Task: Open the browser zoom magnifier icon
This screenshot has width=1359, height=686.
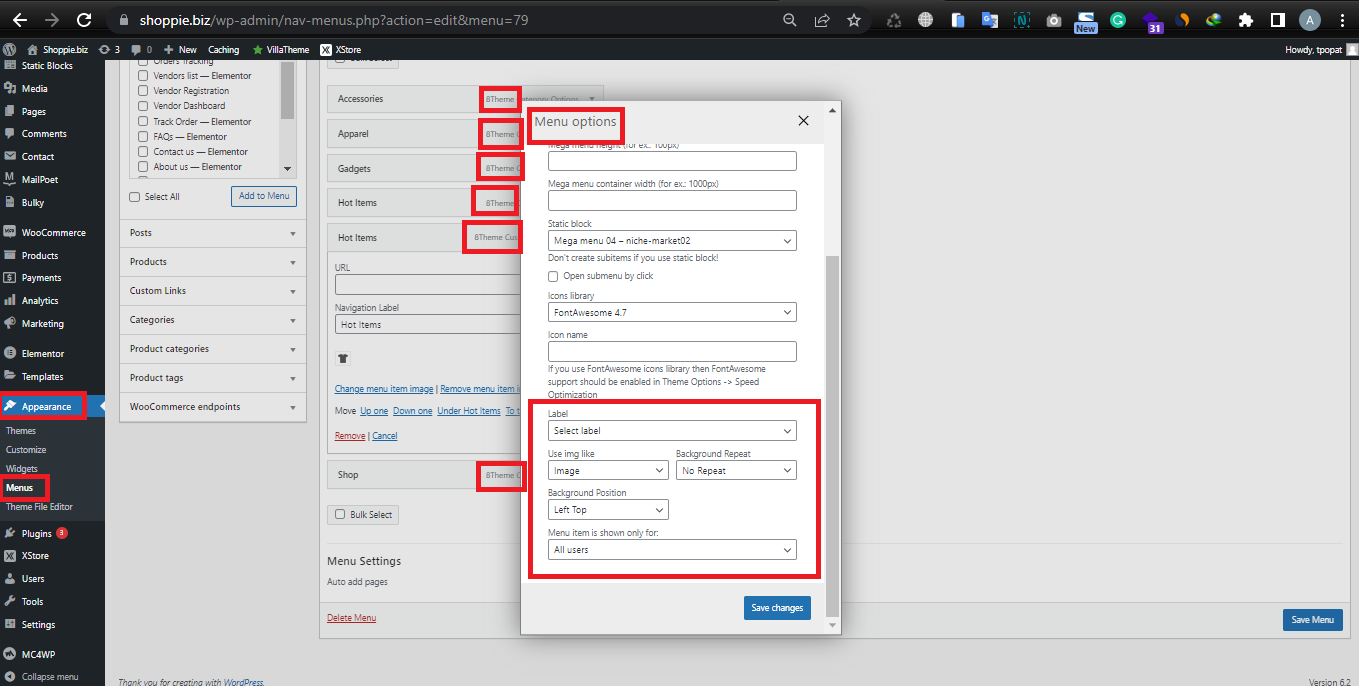Action: click(x=790, y=20)
